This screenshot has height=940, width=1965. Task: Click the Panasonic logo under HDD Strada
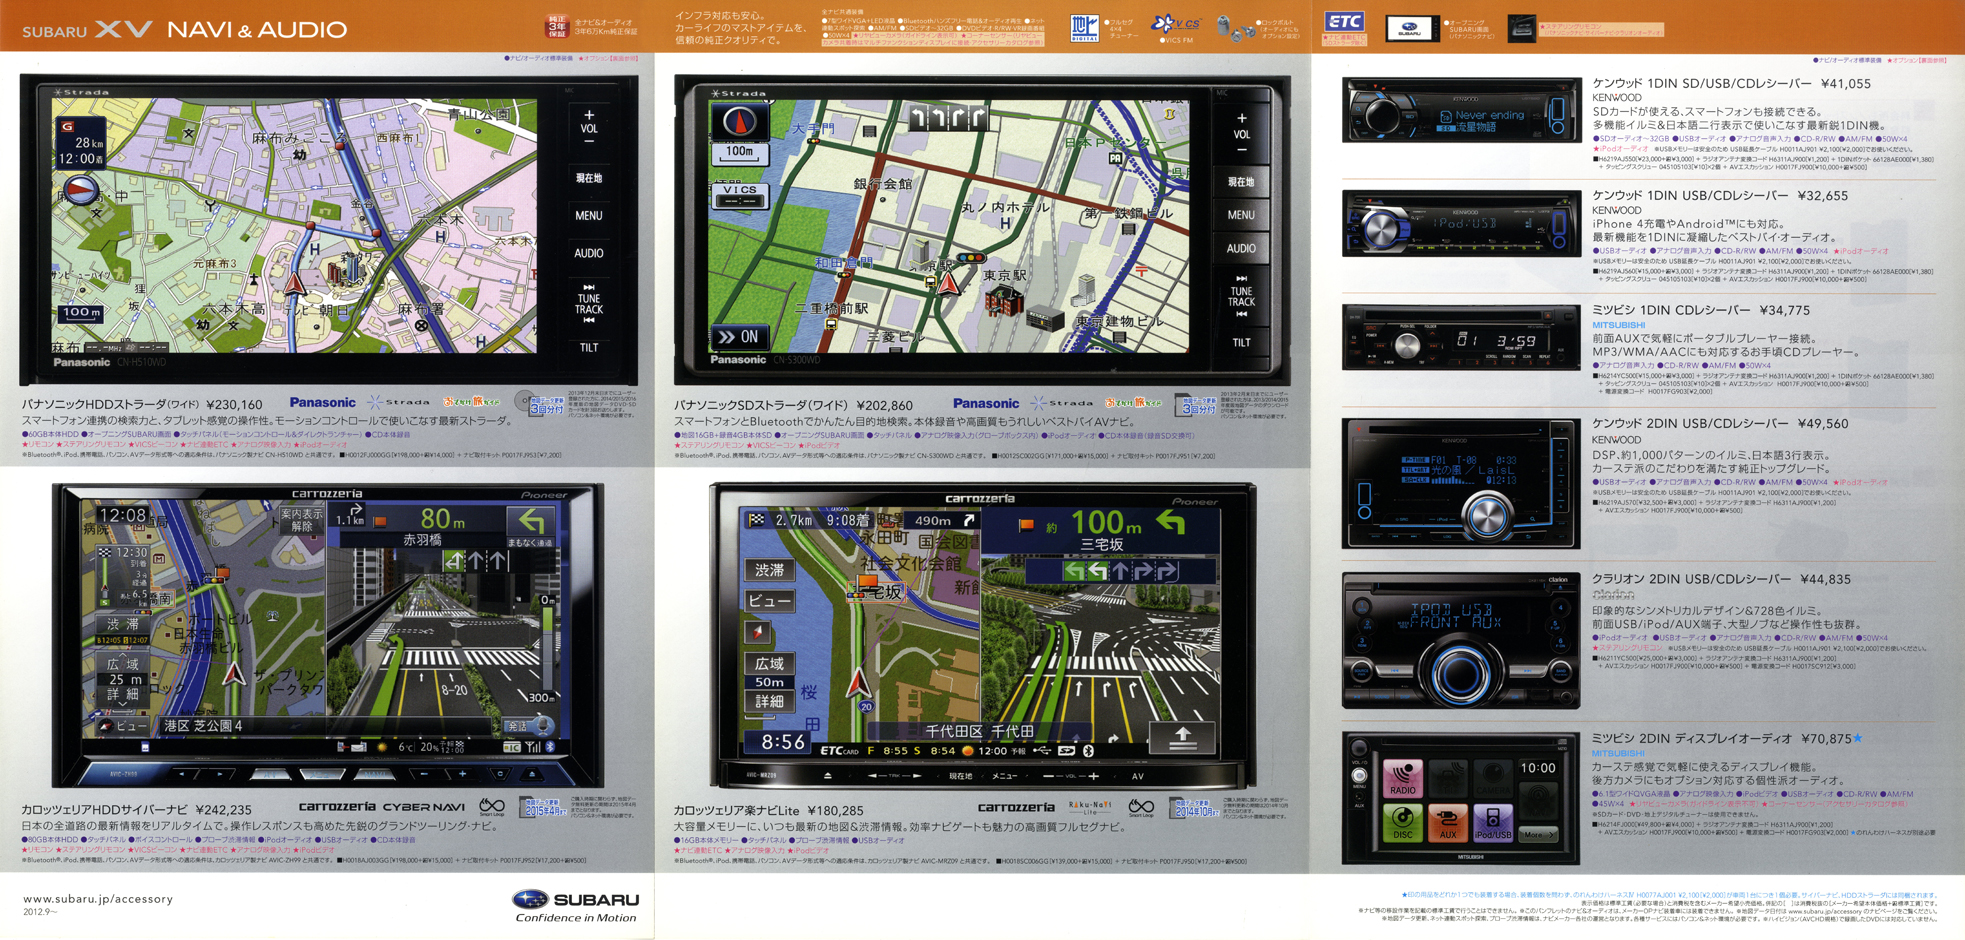pos(322,403)
